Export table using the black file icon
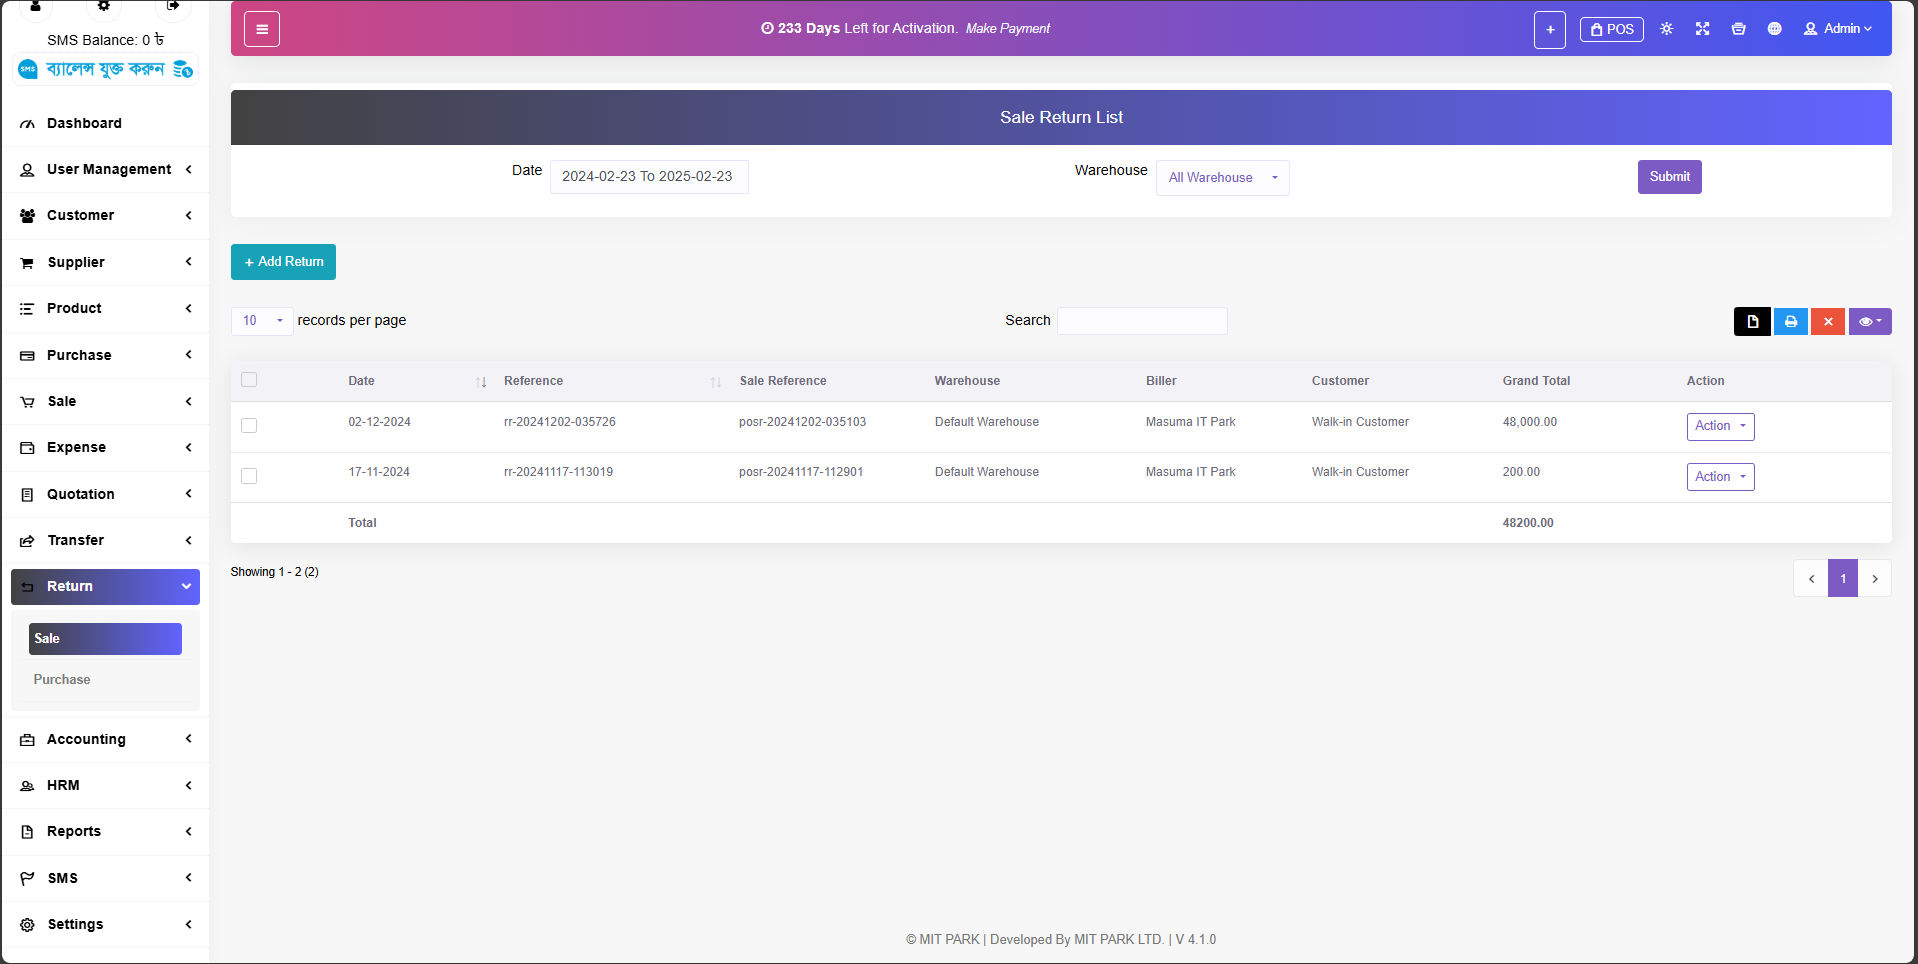Viewport: 1918px width, 964px height. point(1752,322)
